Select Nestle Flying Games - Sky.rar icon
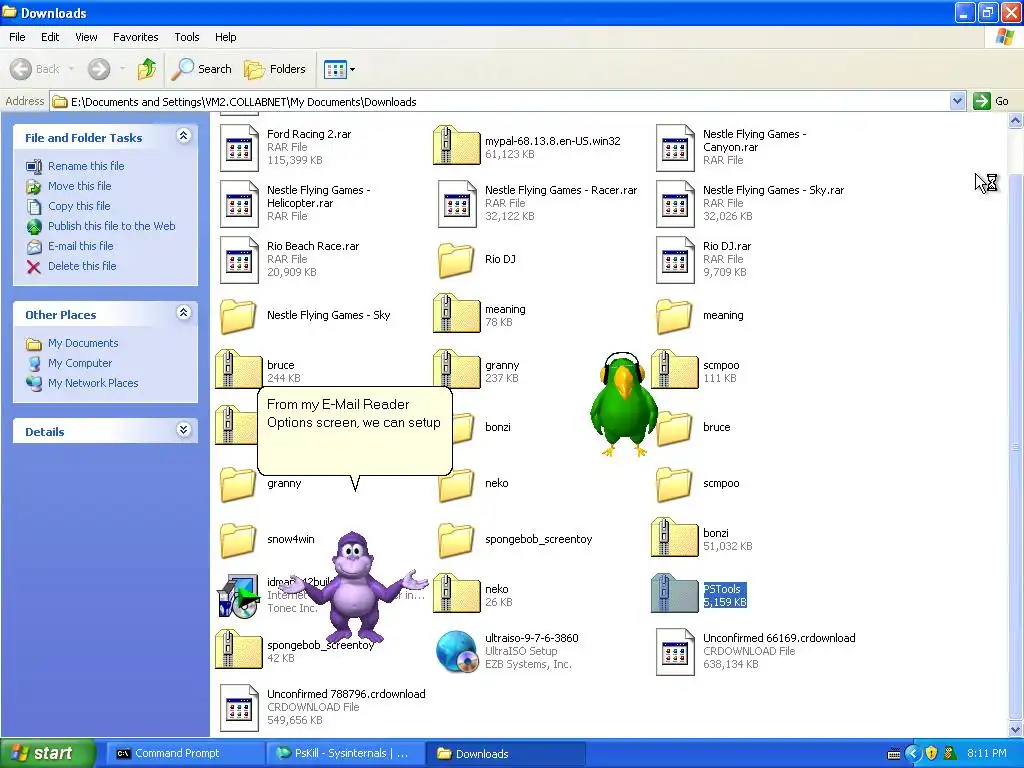The image size is (1024, 768). tap(675, 204)
